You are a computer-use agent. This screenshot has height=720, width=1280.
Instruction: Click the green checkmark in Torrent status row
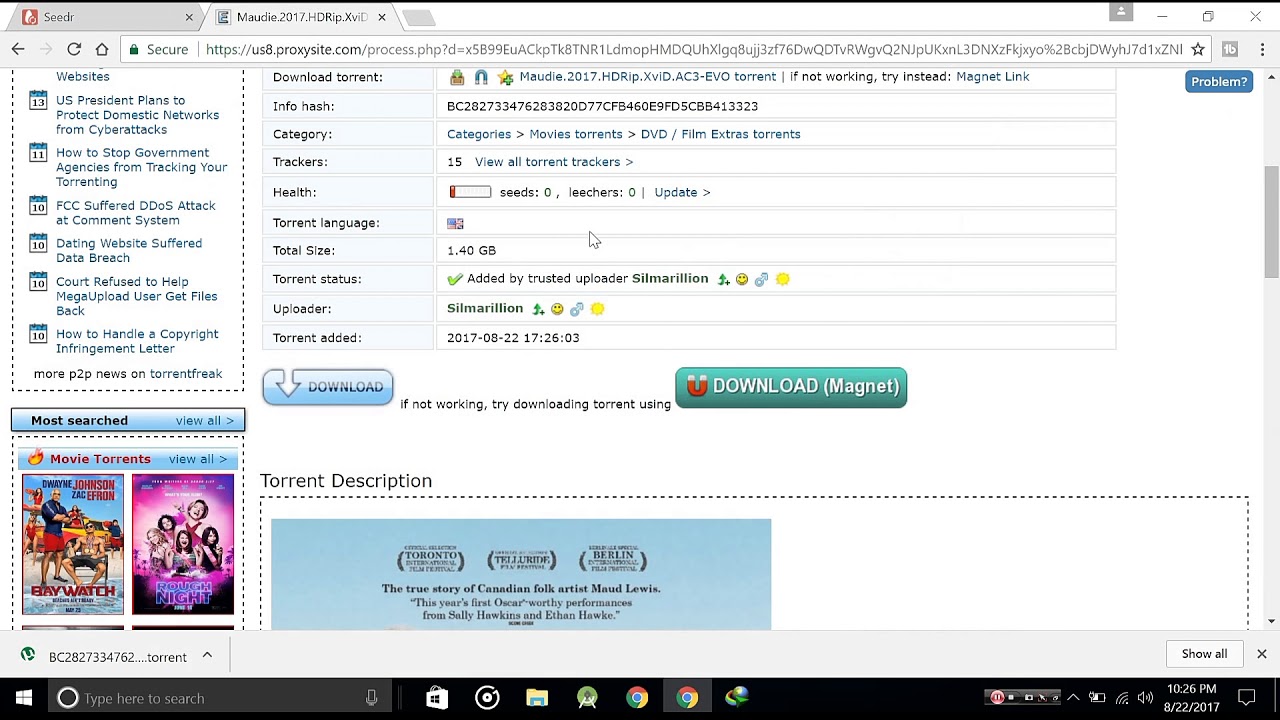pos(455,279)
